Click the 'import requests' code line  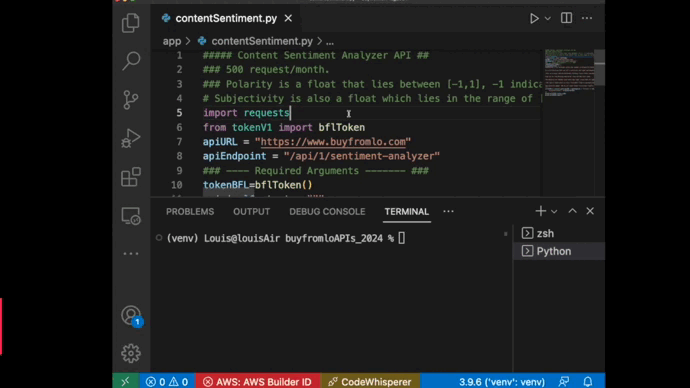(x=246, y=113)
